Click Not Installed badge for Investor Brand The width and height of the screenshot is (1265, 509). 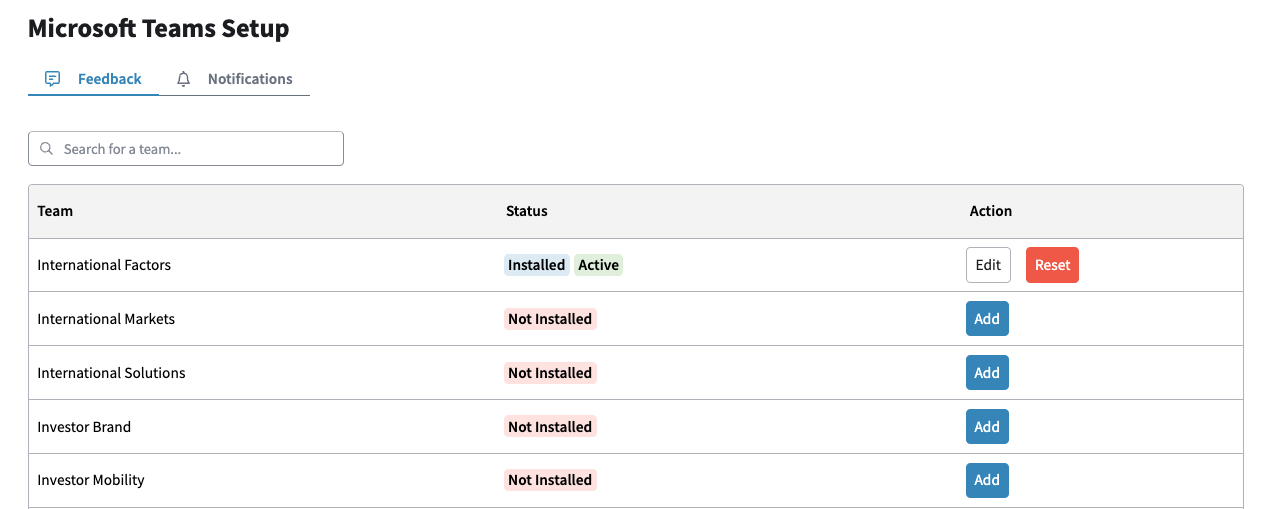[x=550, y=427]
